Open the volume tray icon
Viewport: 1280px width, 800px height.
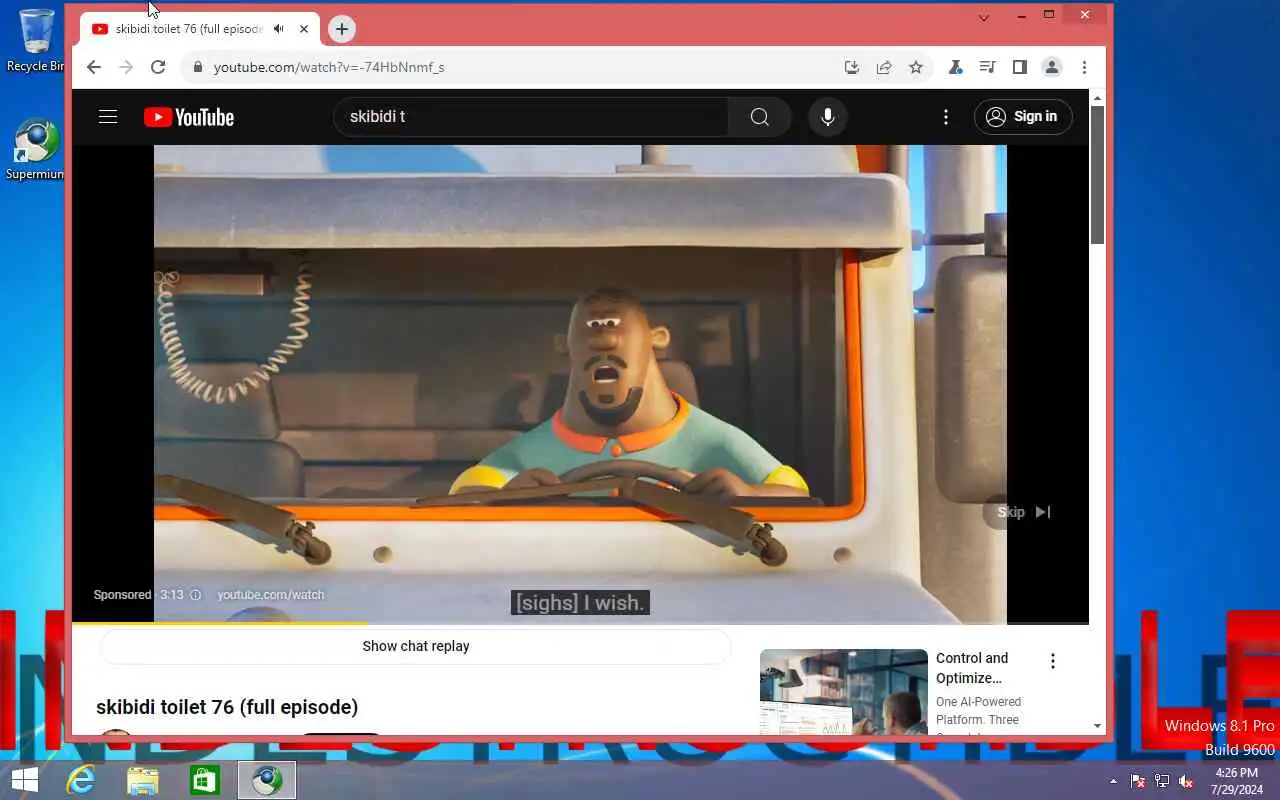coord(1186,781)
